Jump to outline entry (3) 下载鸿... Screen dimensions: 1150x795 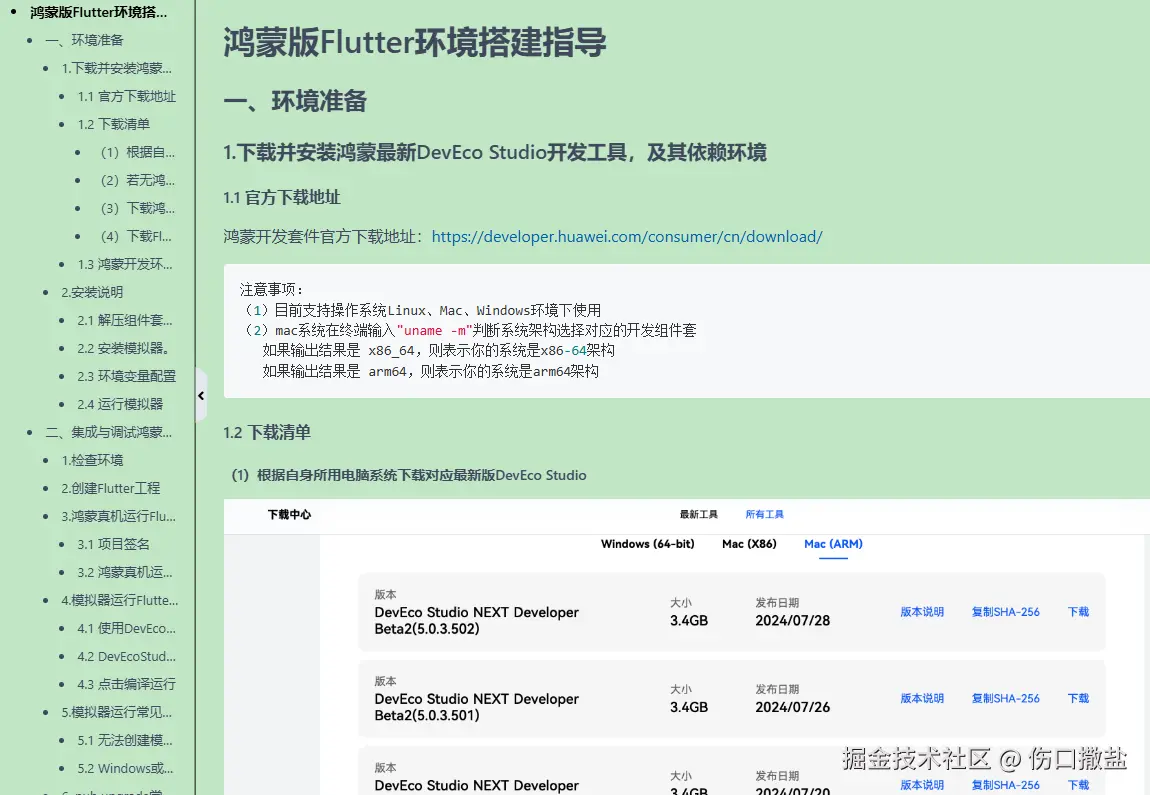pyautogui.click(x=138, y=208)
